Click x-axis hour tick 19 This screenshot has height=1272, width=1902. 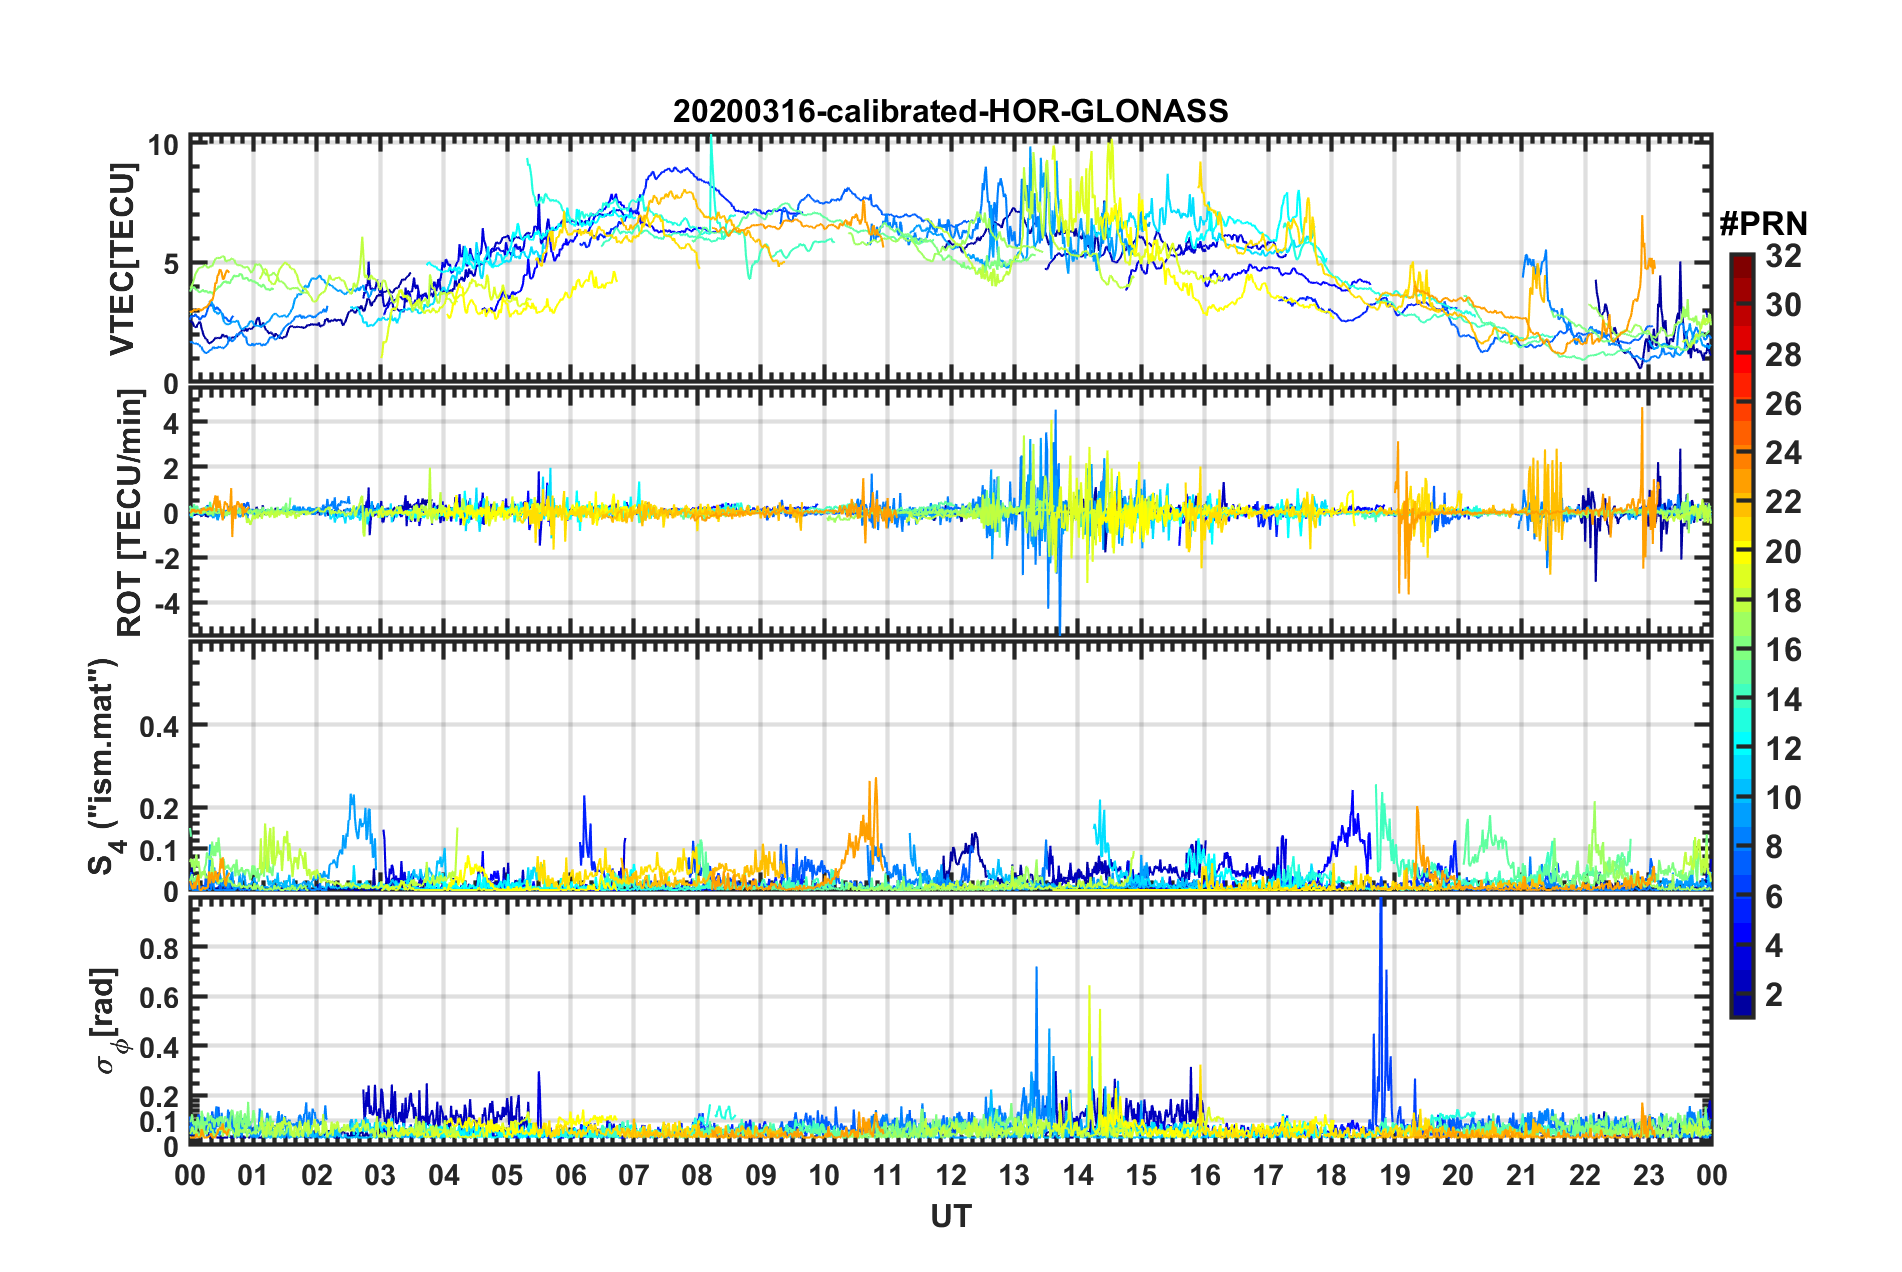pyautogui.click(x=1395, y=1175)
